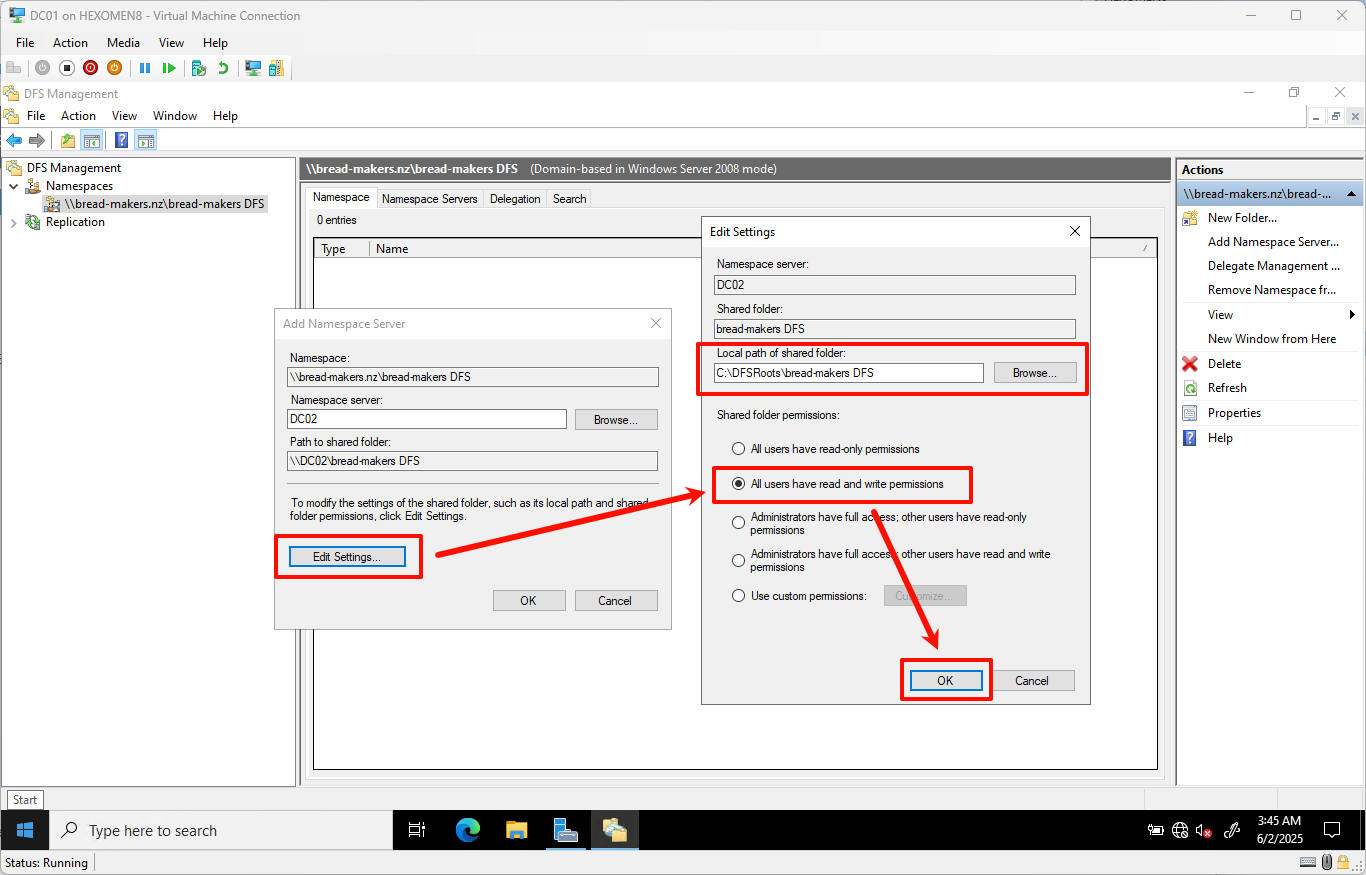Toggle the Show/Hide Console Tree icon
1366x875 pixels.
point(91,140)
